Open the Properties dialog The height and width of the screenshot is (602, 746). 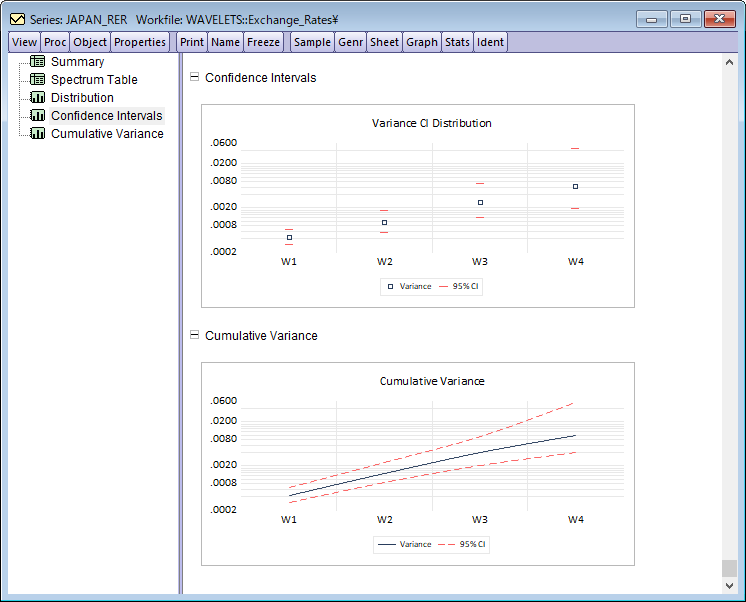coord(140,42)
